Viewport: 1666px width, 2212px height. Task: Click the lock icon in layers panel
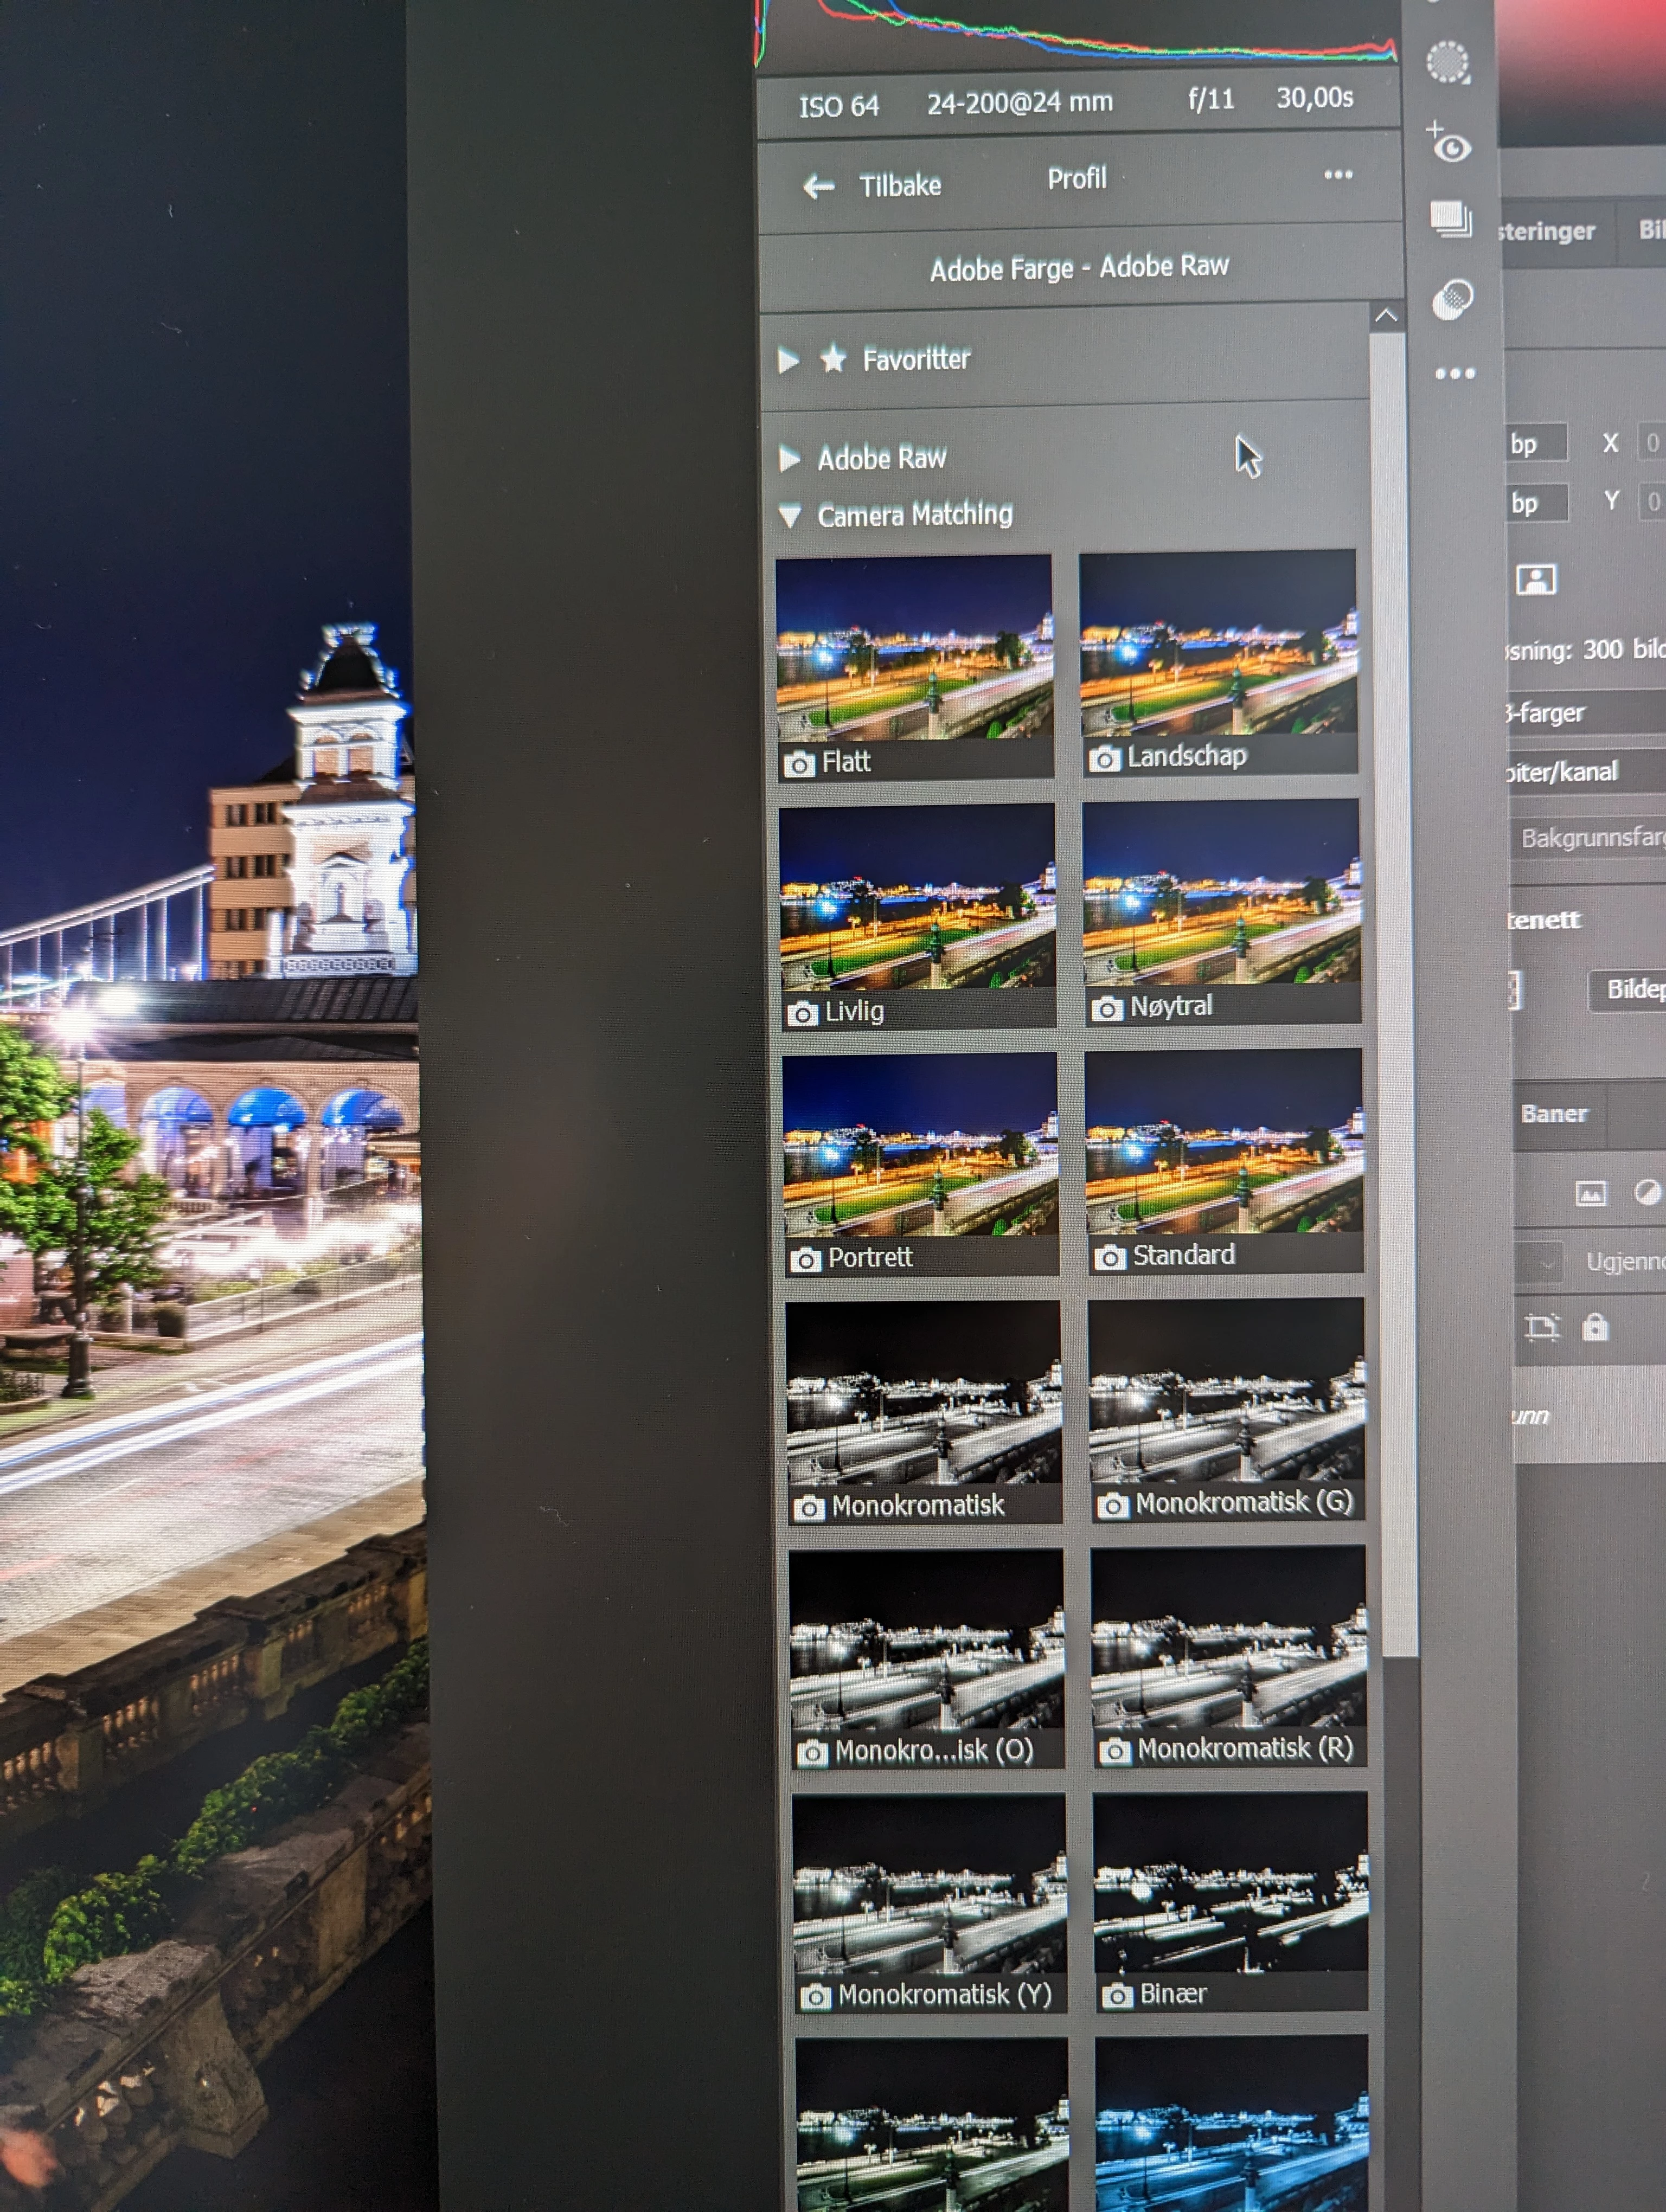click(x=1595, y=1327)
